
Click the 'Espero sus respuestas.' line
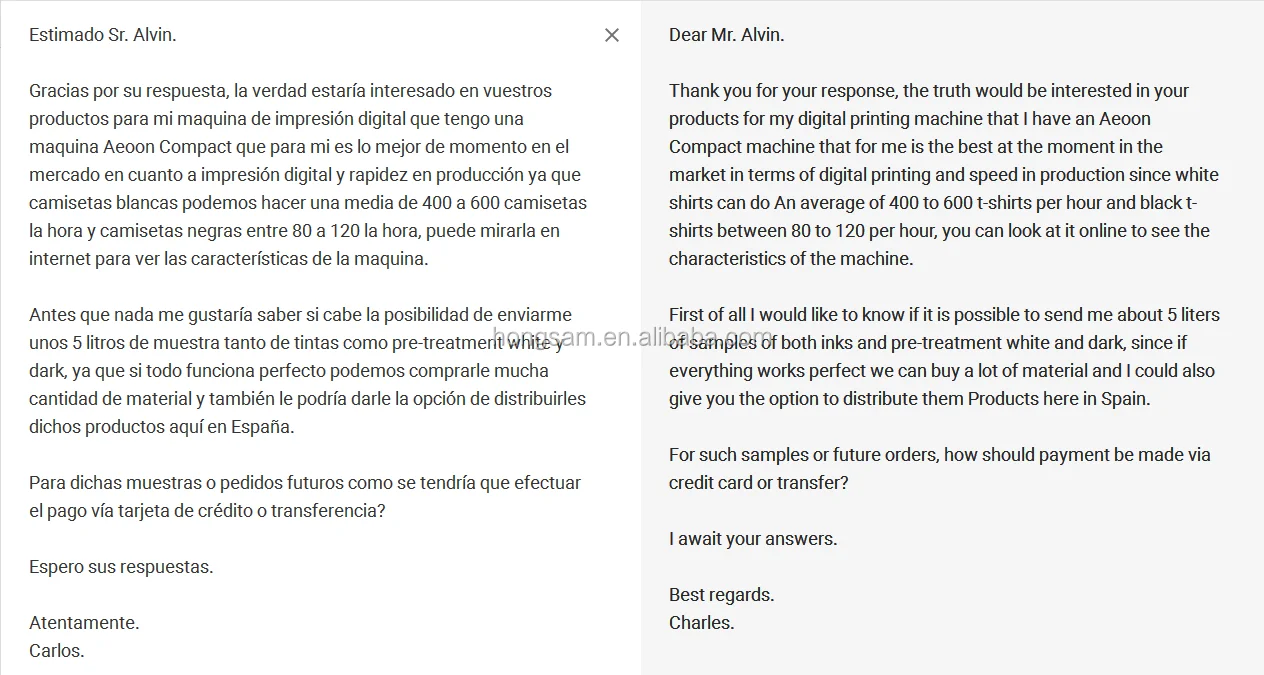(121, 567)
